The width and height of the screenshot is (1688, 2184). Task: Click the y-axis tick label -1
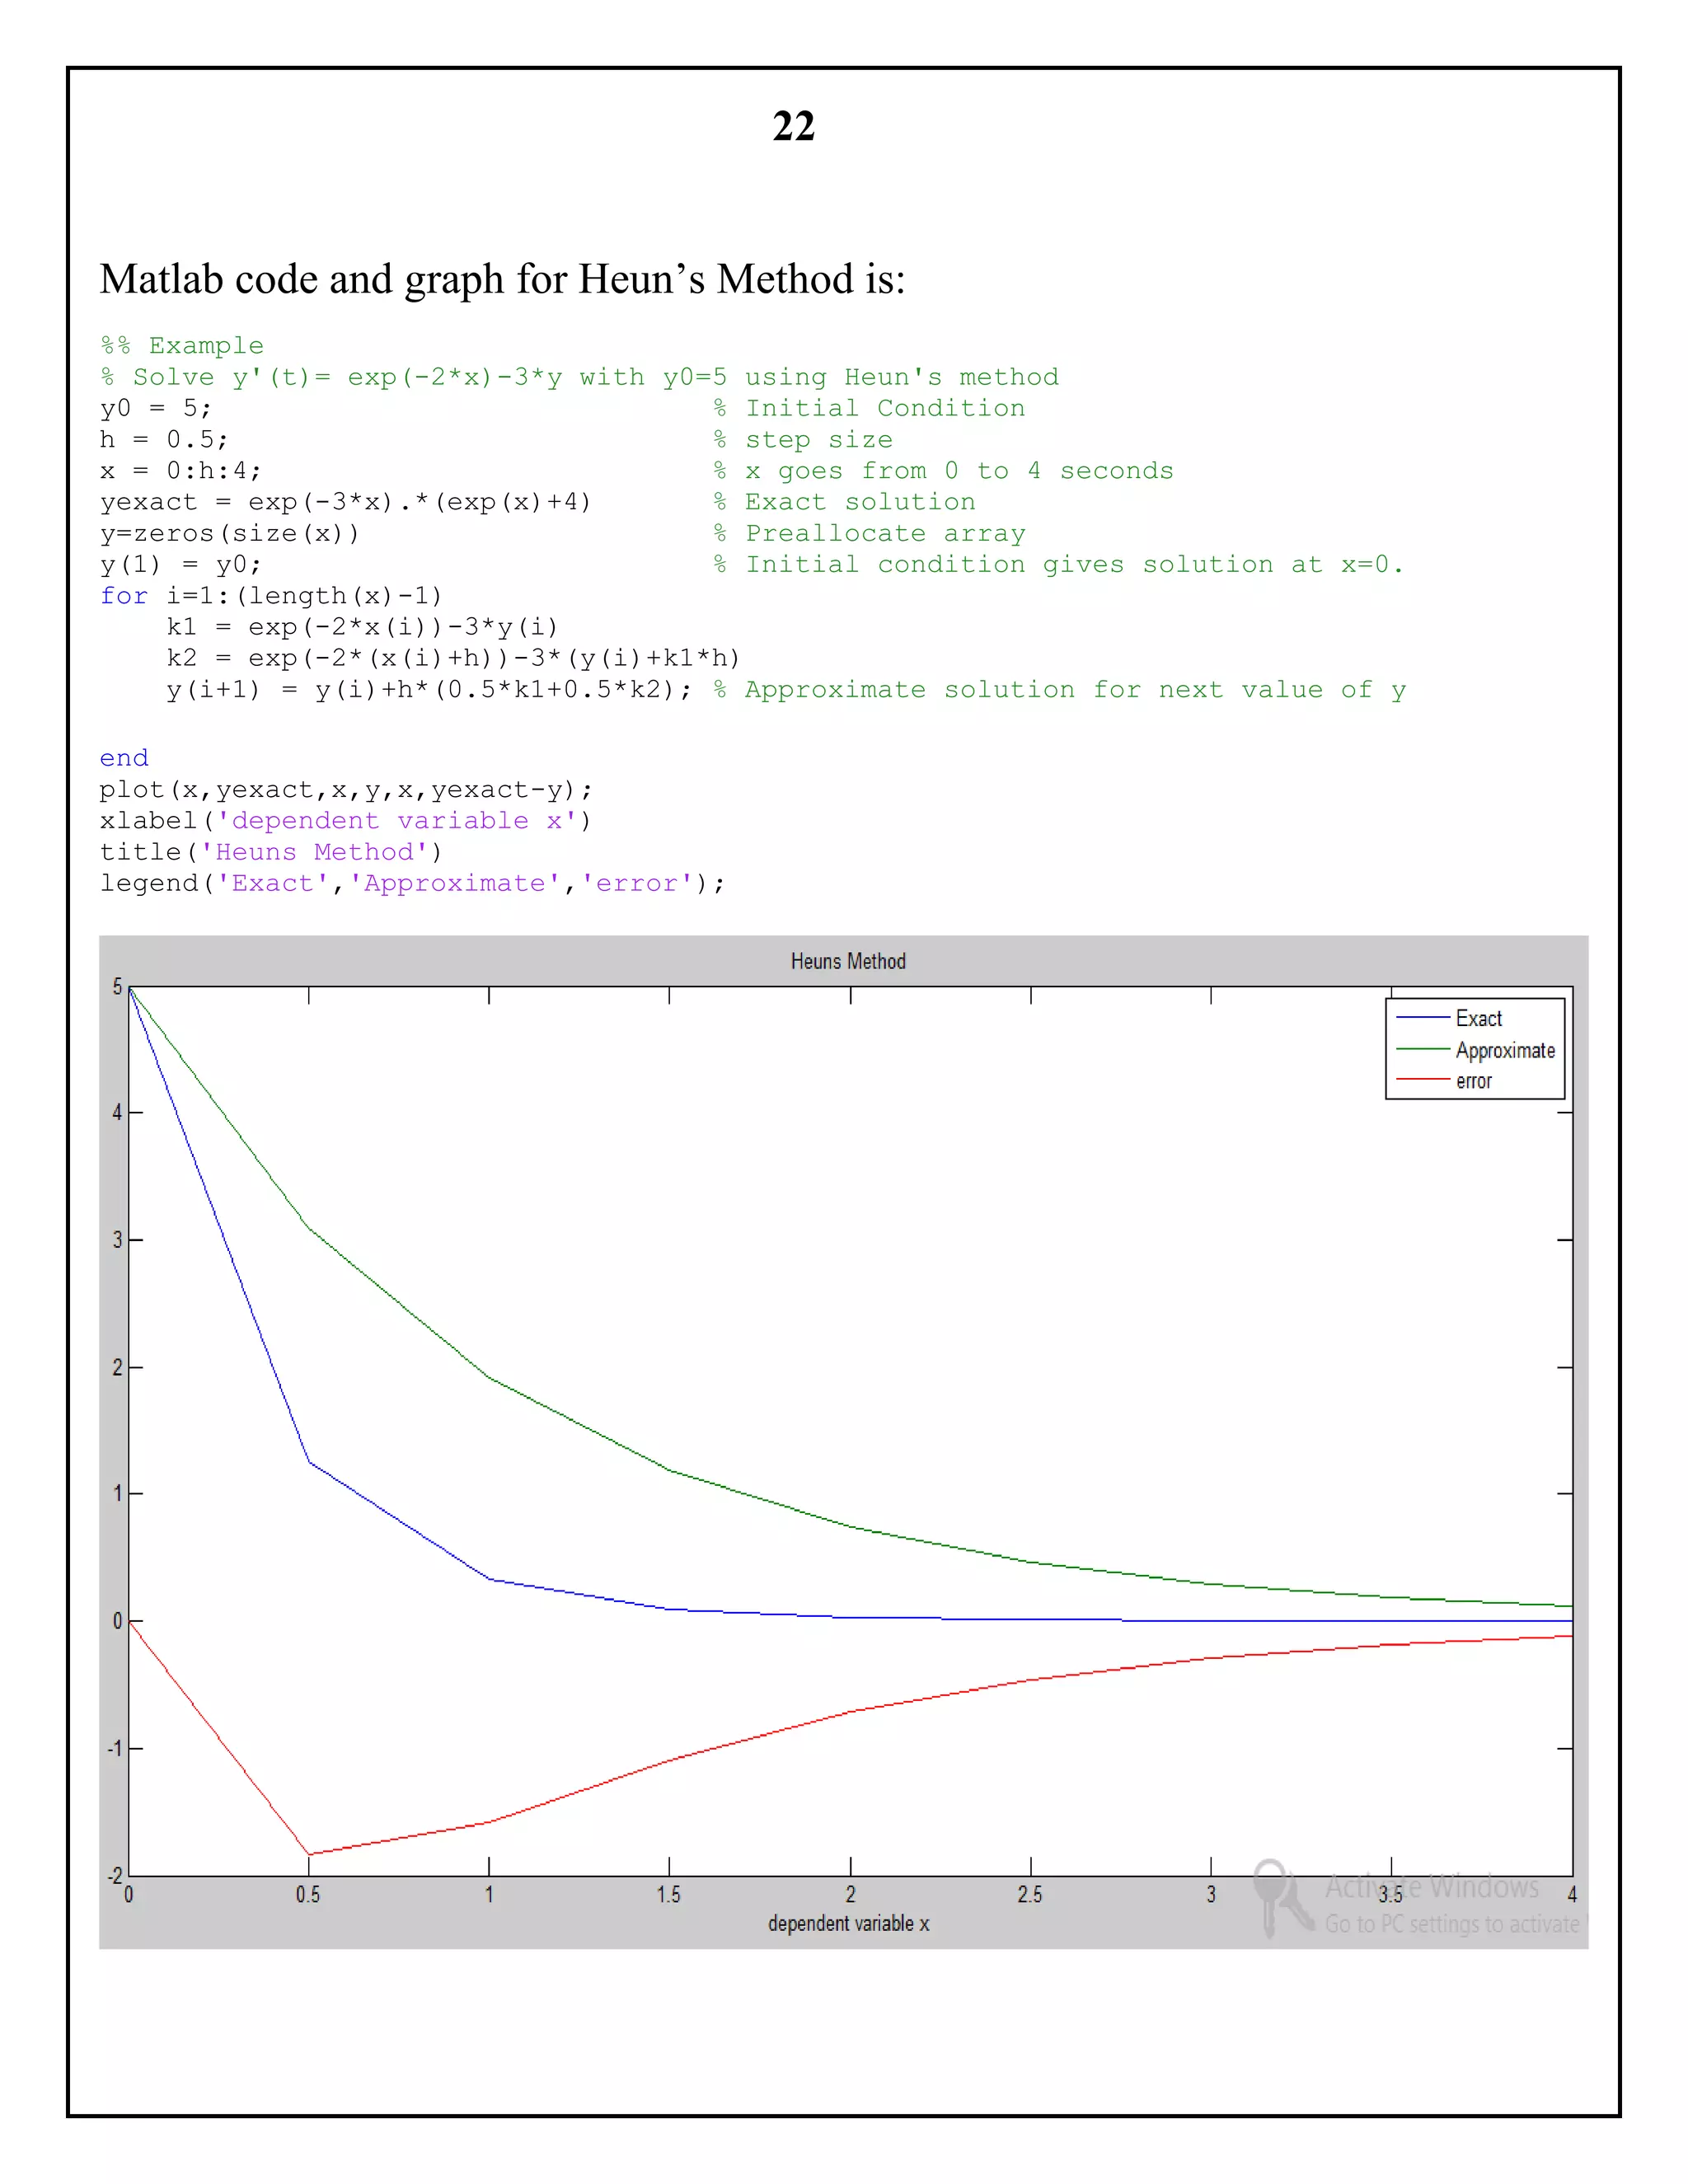pyautogui.click(x=115, y=1748)
